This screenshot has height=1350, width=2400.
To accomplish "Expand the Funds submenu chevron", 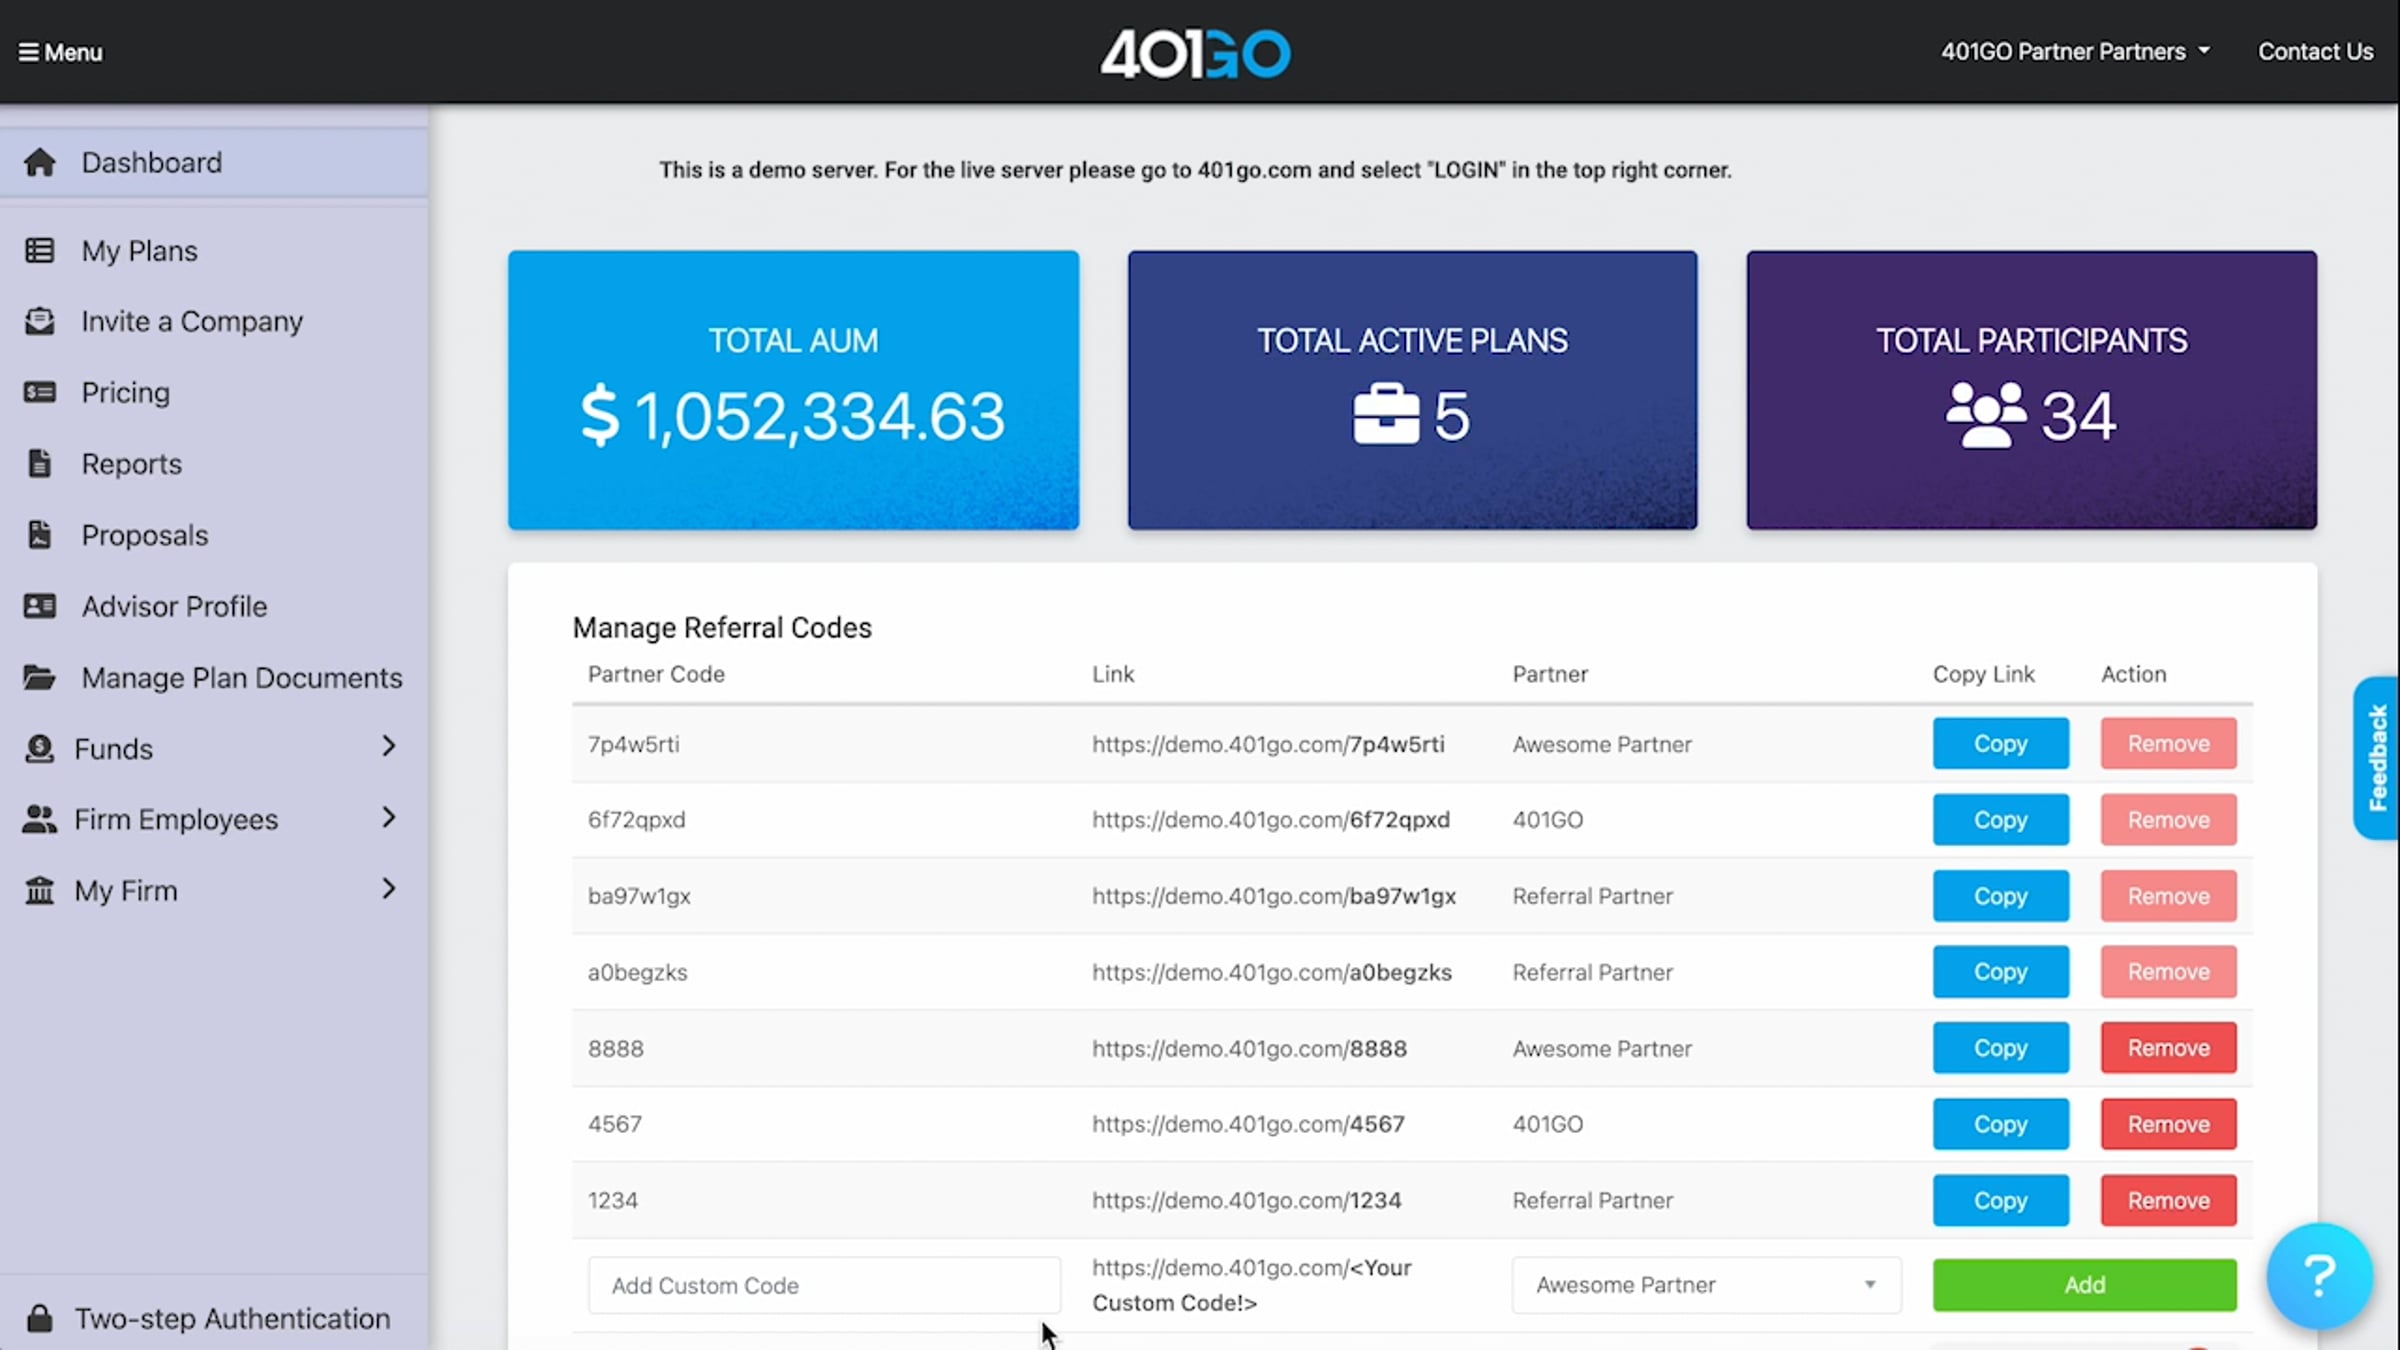I will pos(389,746).
